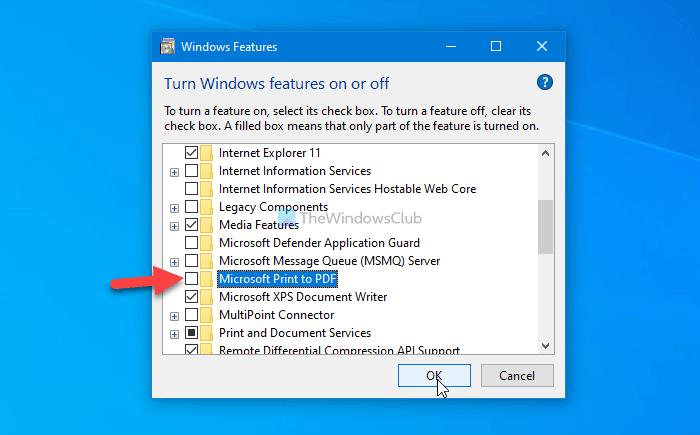Click the scroll down arrow in features list

point(545,345)
